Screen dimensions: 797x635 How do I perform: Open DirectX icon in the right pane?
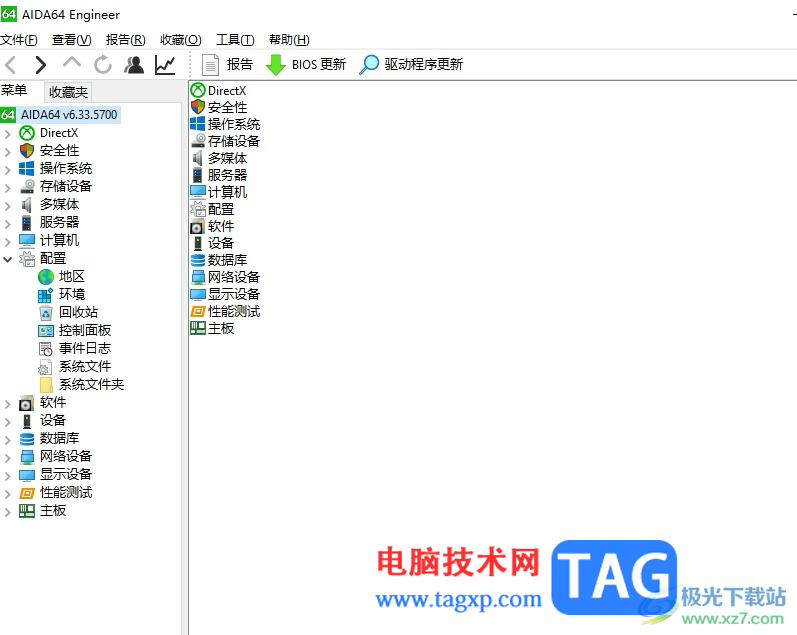[x=198, y=90]
